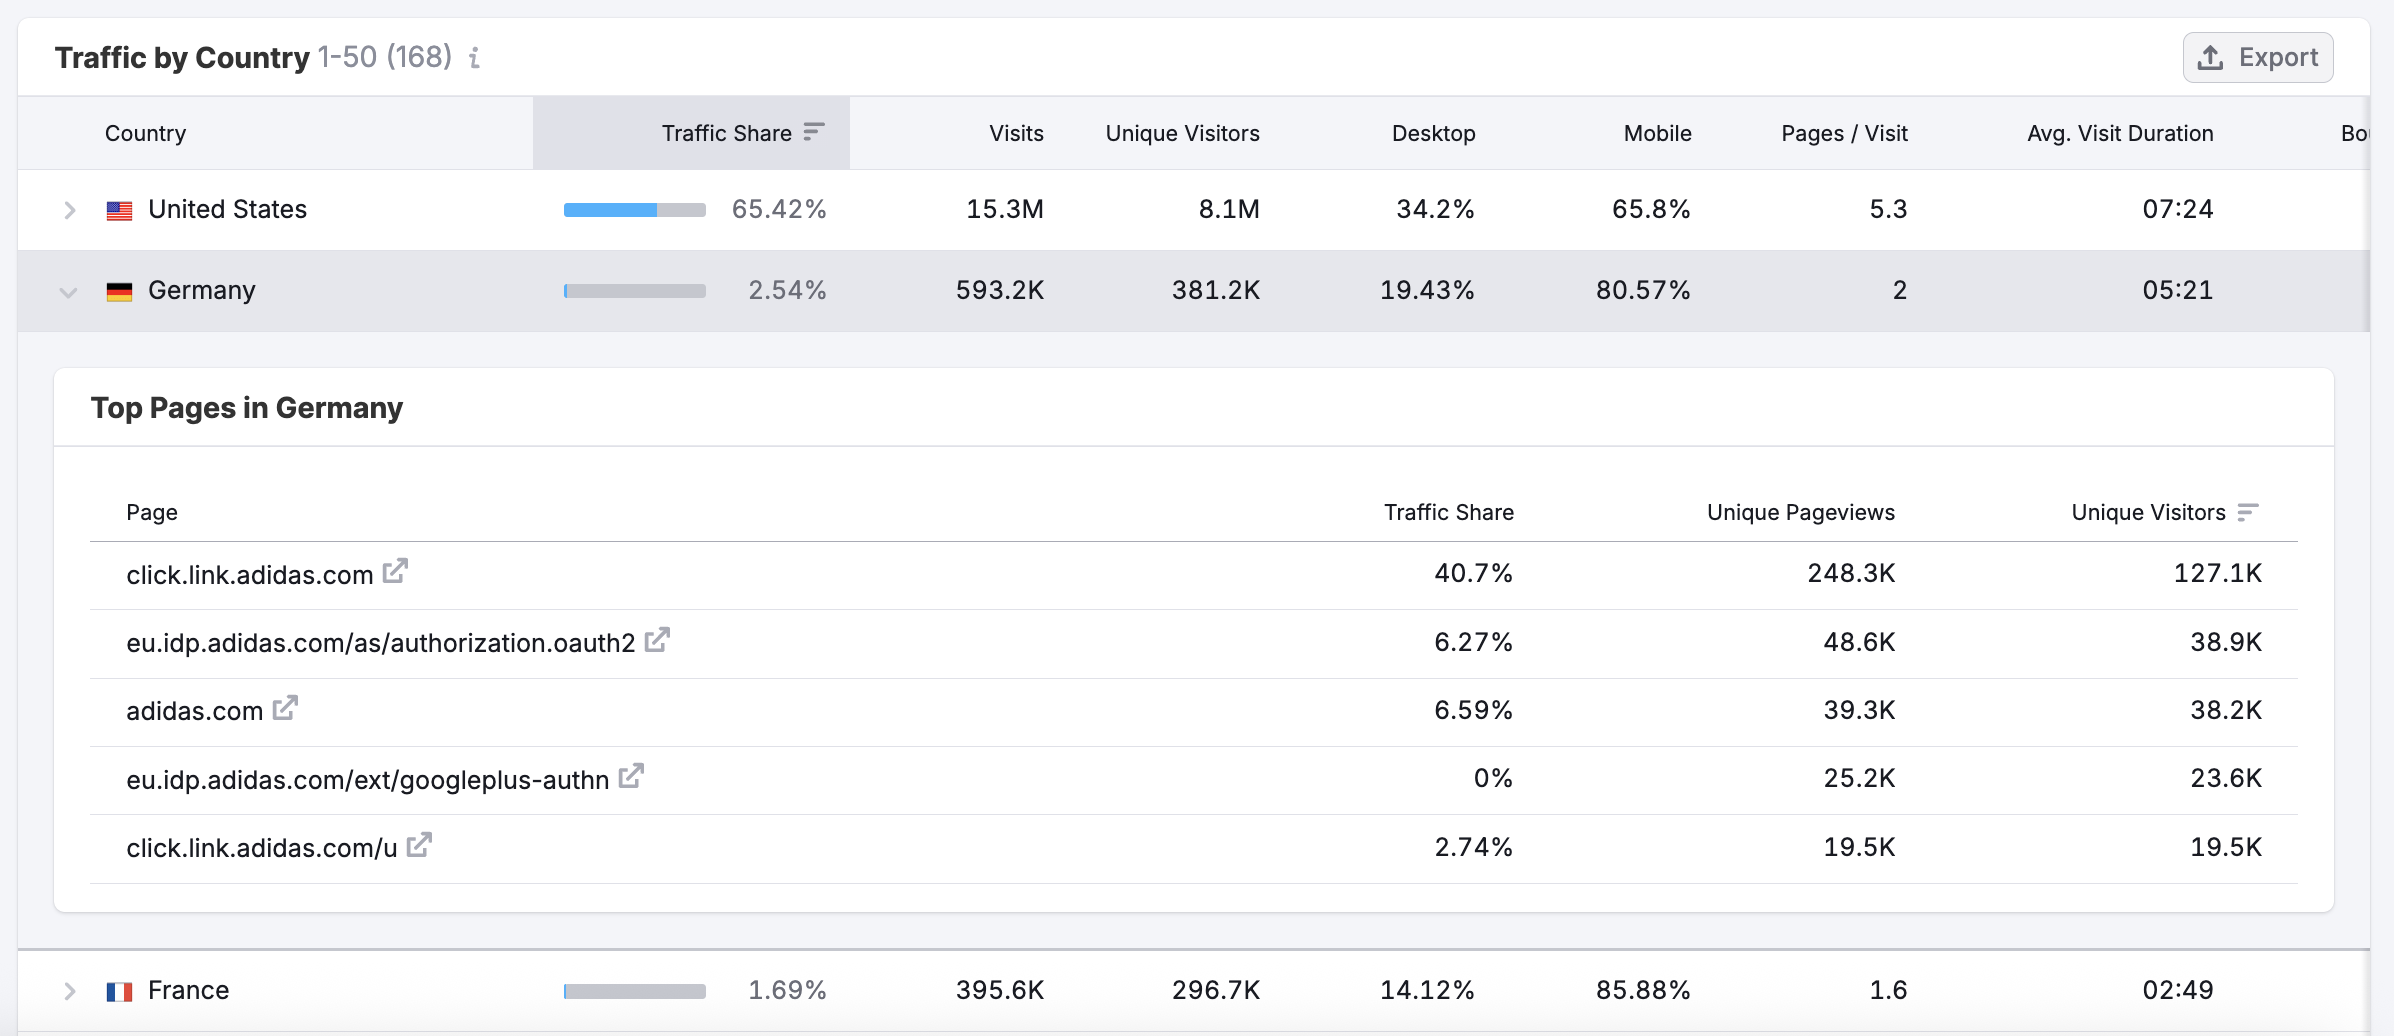Sort countries by Mobile column

[1657, 133]
